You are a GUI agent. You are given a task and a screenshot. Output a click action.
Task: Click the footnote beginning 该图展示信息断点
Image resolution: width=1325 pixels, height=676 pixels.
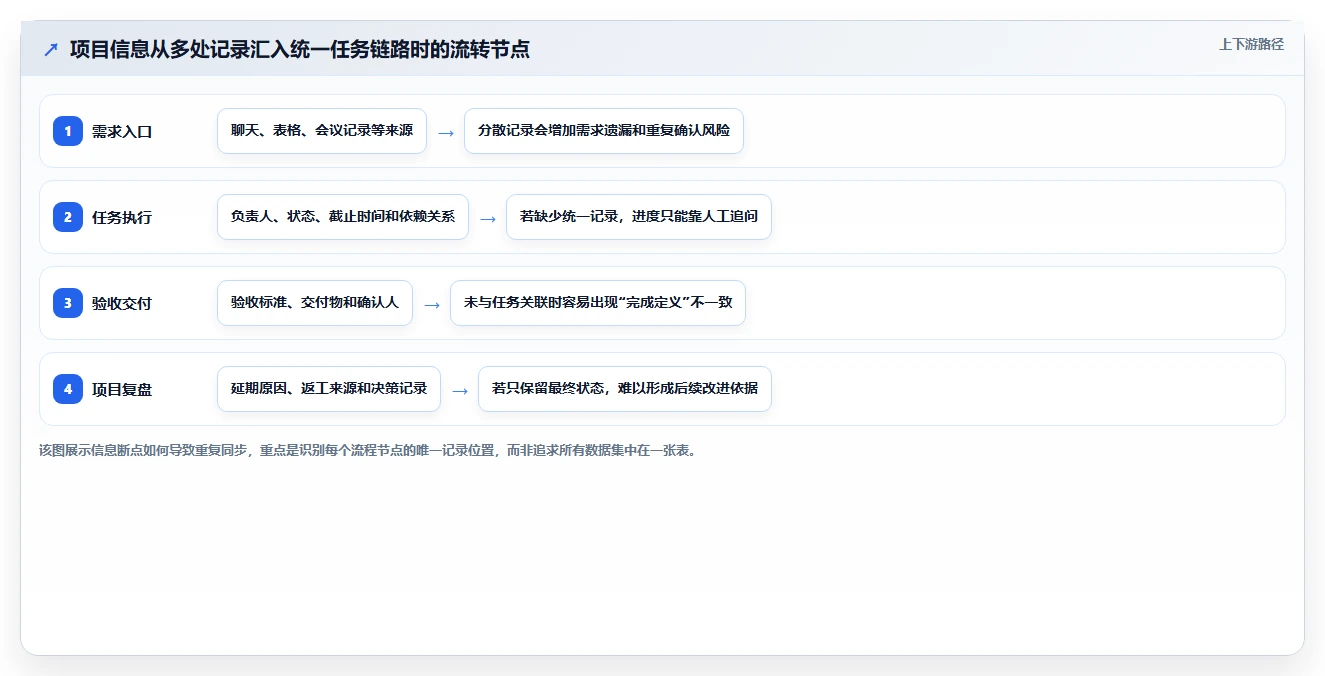(x=368, y=450)
